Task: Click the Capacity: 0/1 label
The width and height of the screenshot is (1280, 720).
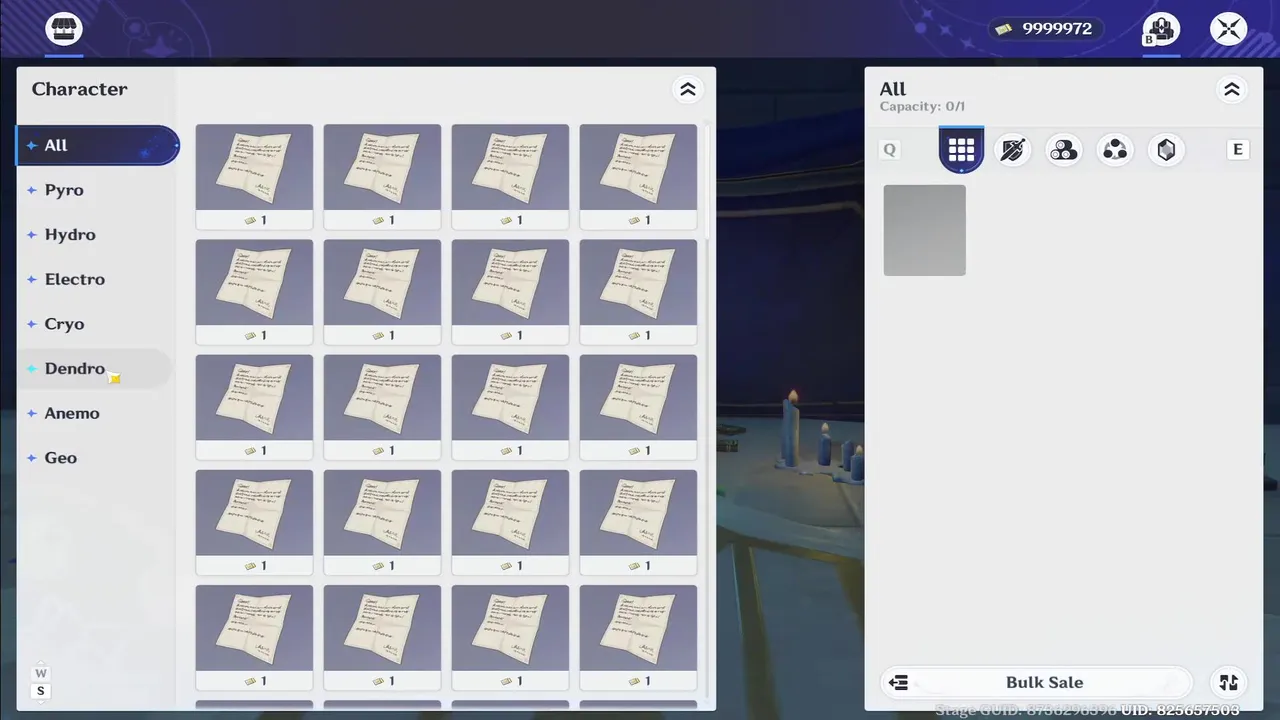Action: tap(922, 107)
